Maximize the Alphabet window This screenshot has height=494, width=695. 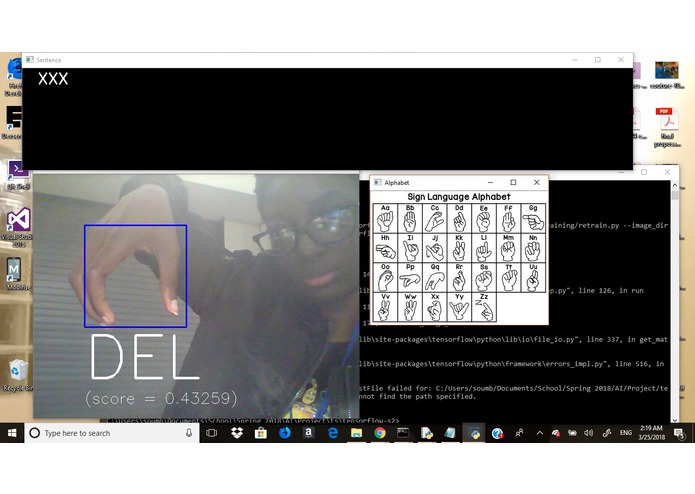click(x=513, y=183)
